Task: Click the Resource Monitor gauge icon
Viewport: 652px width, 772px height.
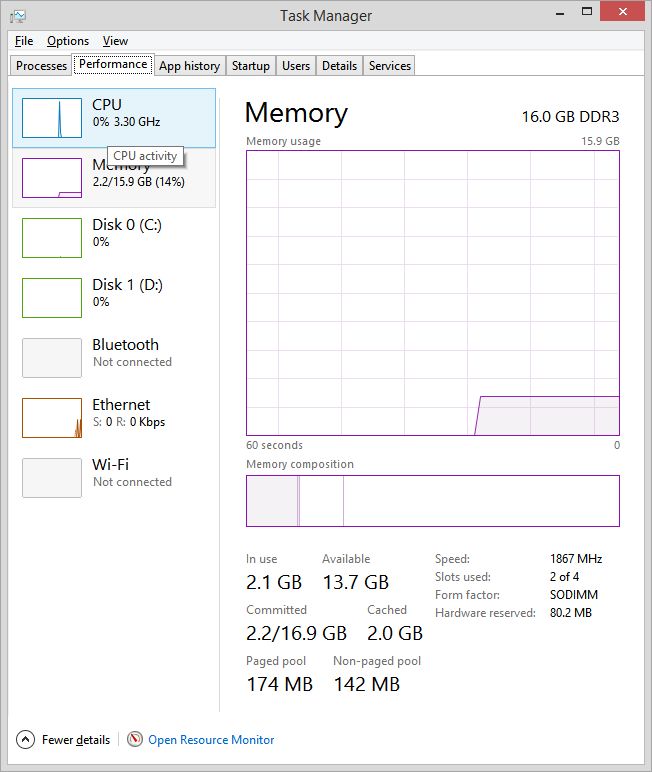Action: click(x=135, y=740)
